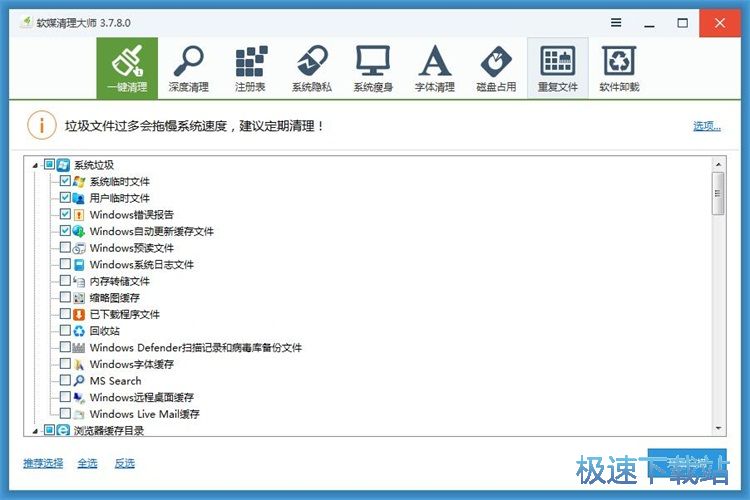Image resolution: width=750 pixels, height=500 pixels.
Task: Open the 系统隐私 privacy cleaner
Action: (311, 68)
